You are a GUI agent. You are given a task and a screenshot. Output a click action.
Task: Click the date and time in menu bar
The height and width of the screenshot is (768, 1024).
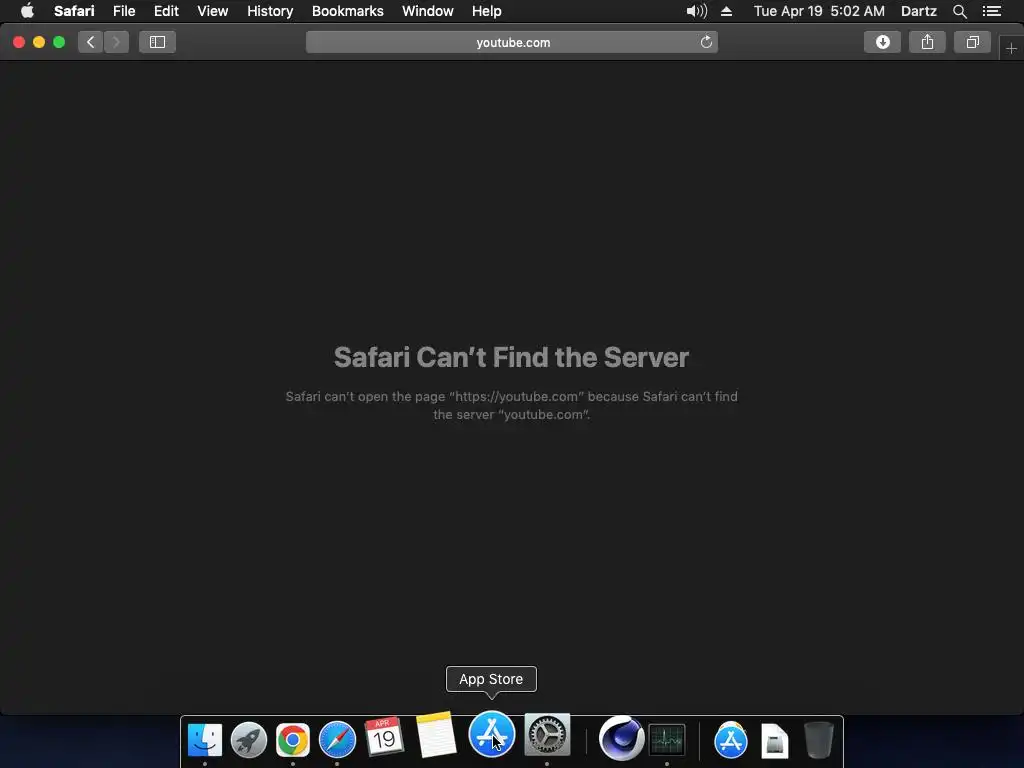coord(819,11)
